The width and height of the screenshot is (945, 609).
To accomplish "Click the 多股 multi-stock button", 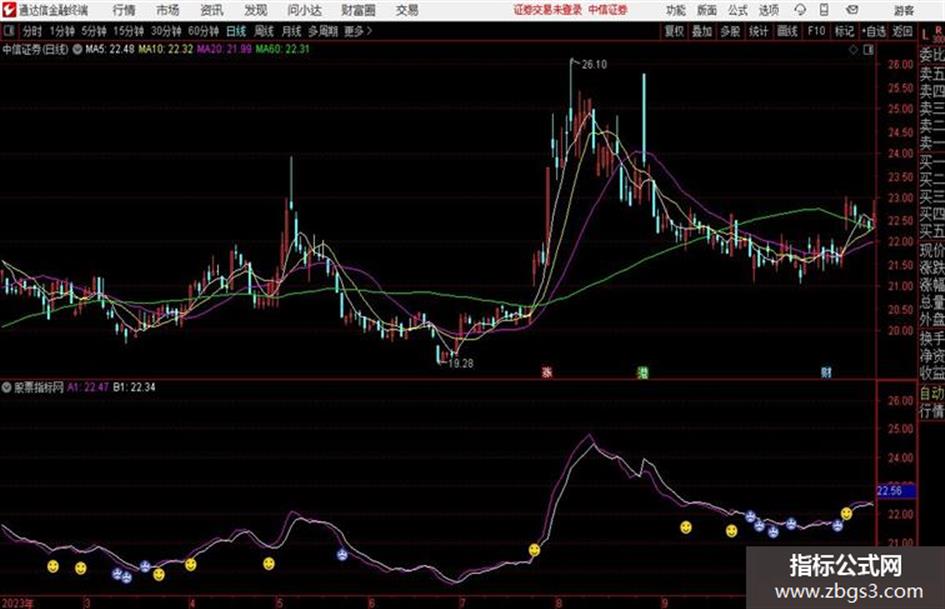I will tap(730, 31).
